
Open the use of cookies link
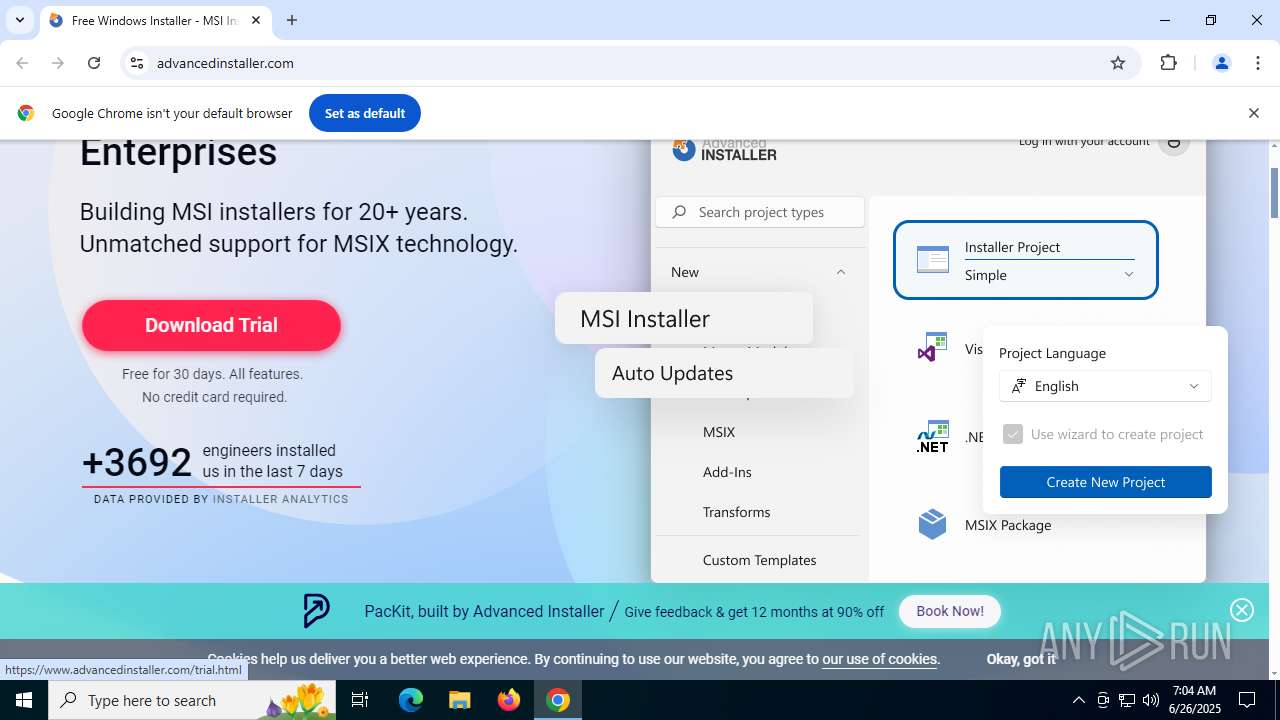click(880, 659)
